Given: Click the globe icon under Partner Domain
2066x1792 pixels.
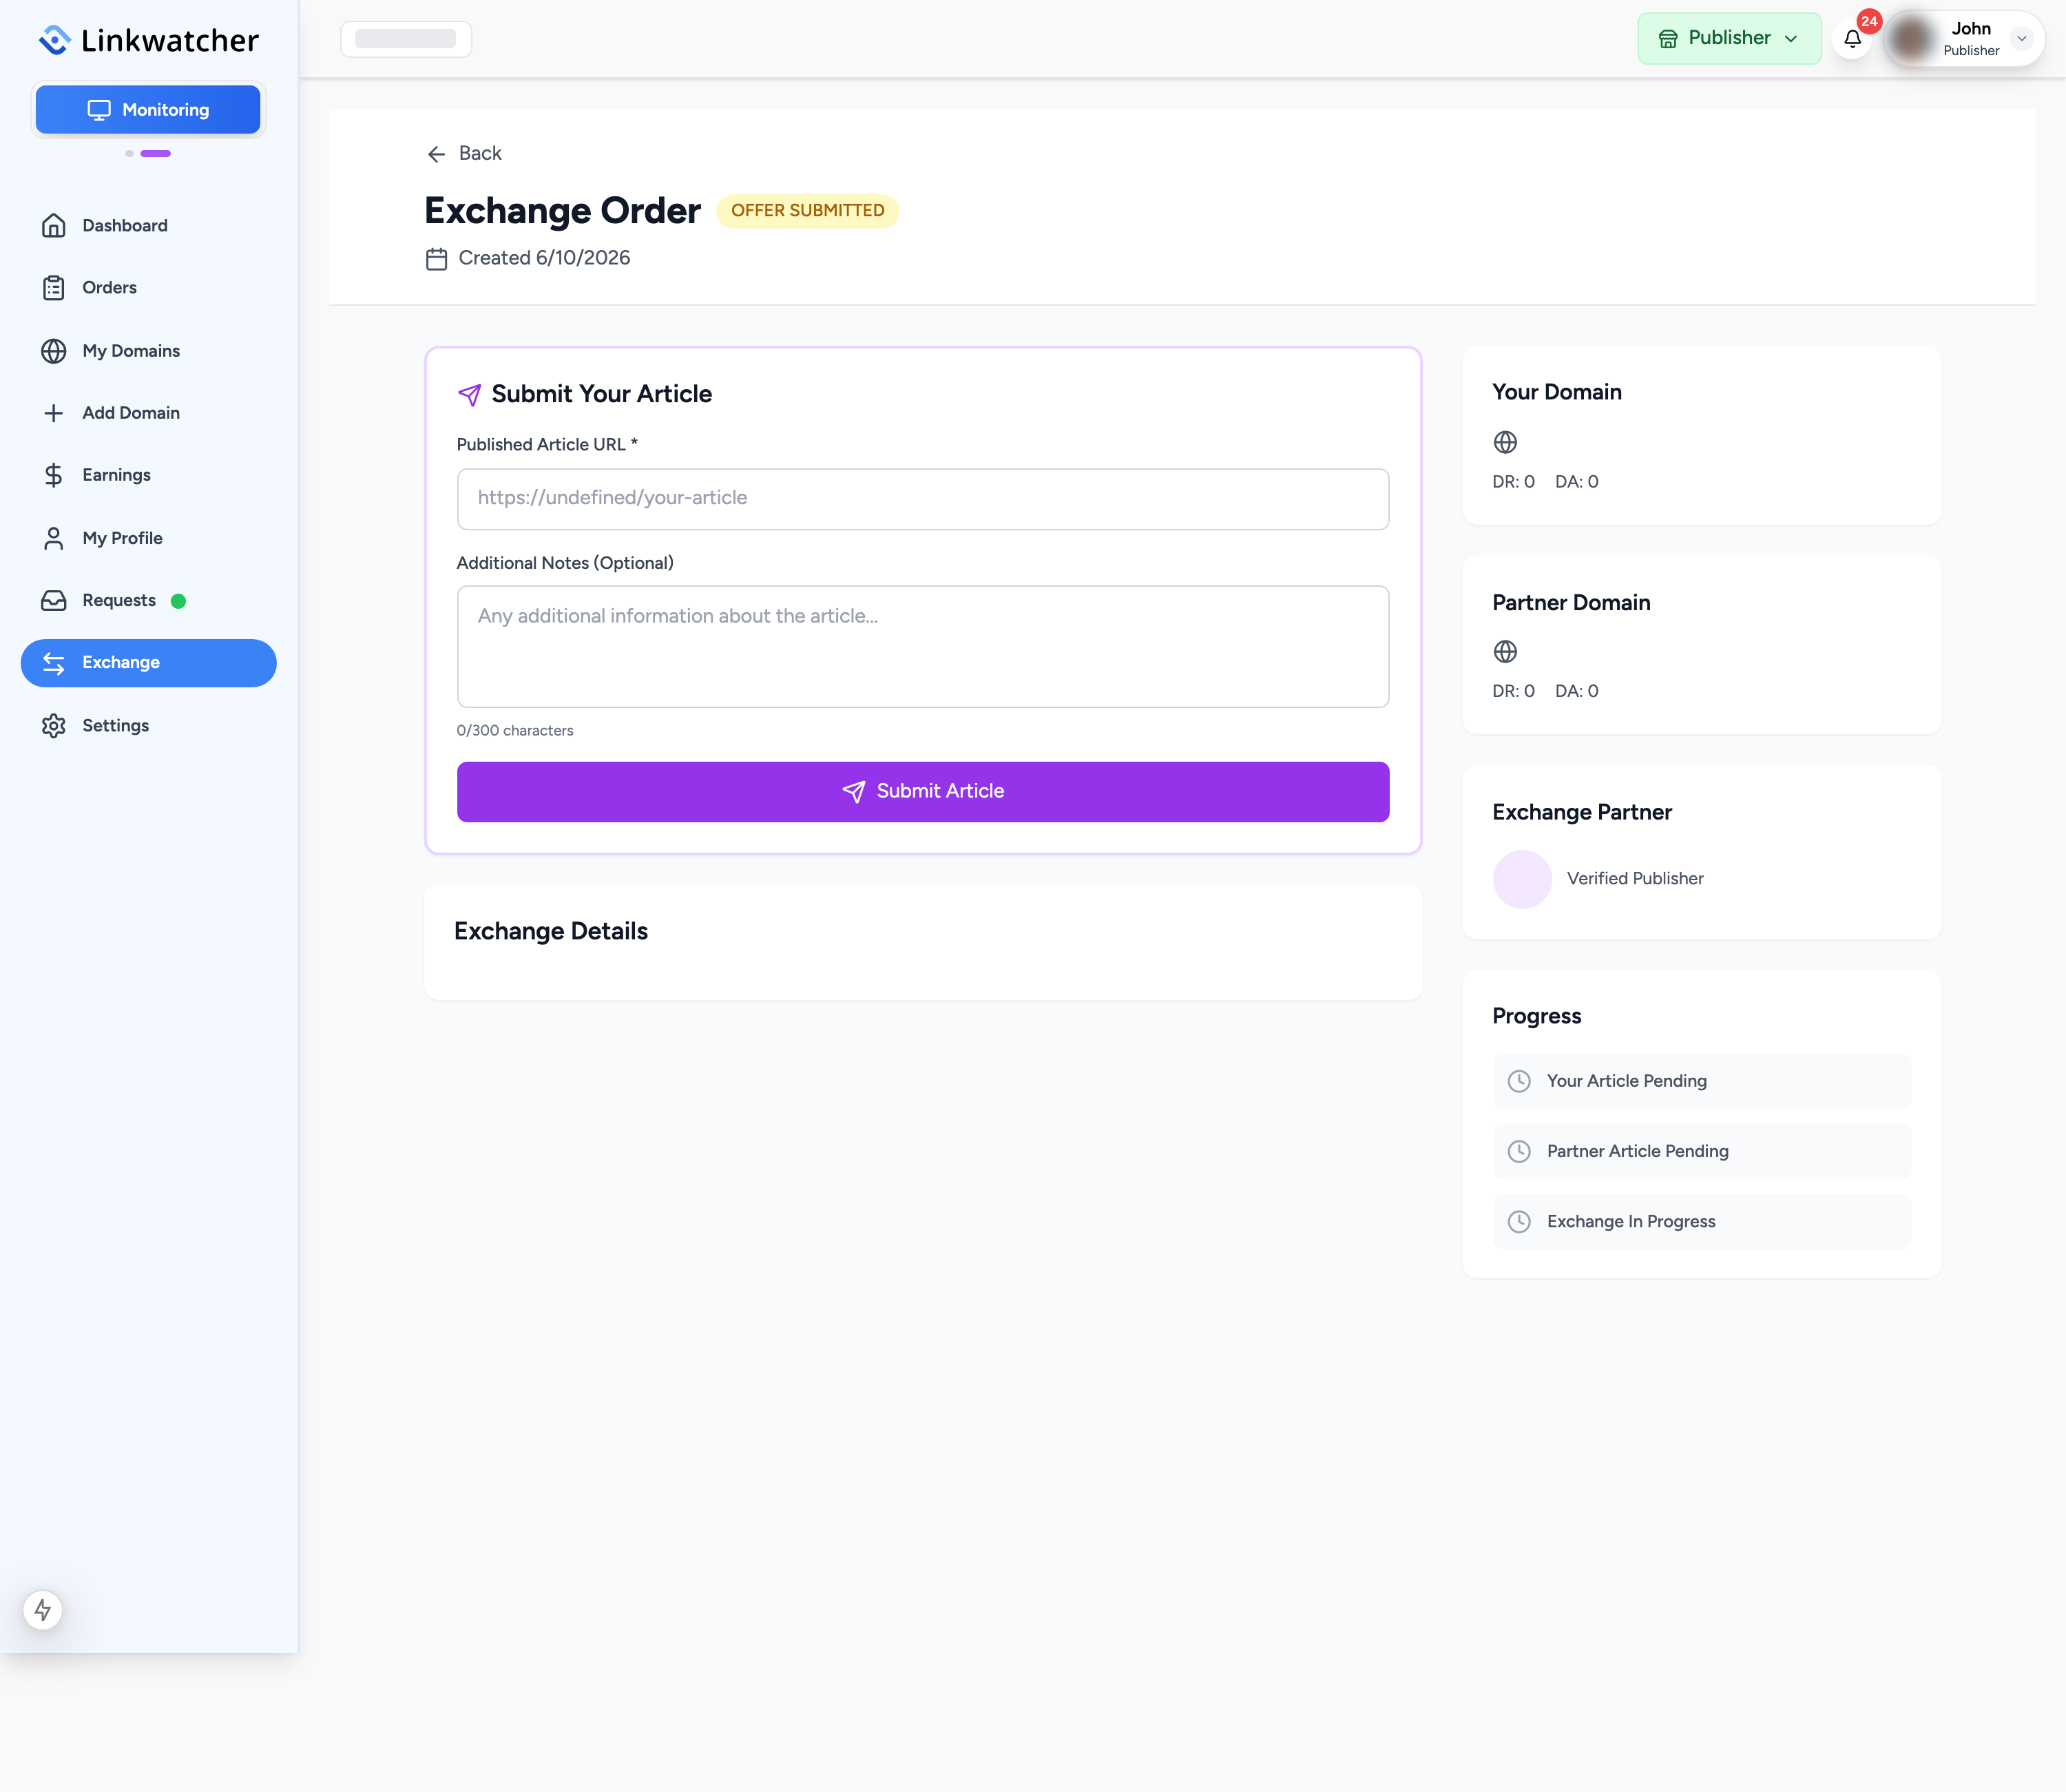Looking at the screenshot, I should pyautogui.click(x=1505, y=652).
